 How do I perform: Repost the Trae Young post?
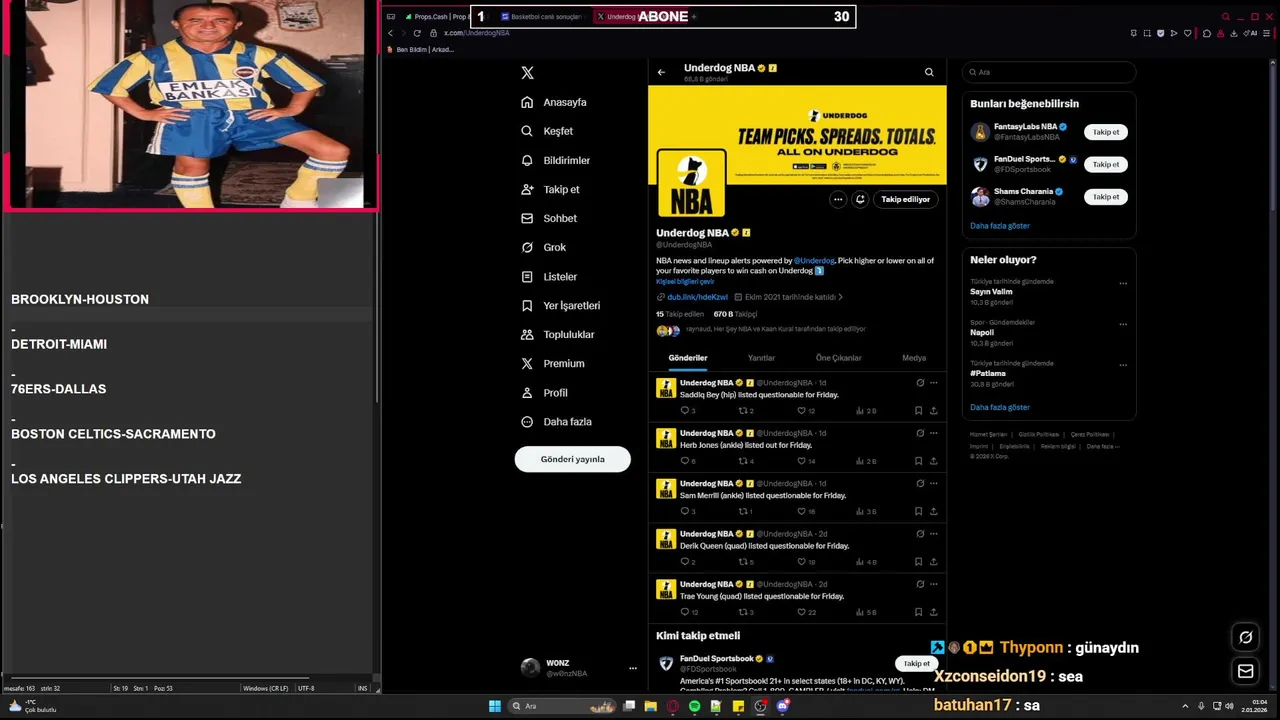click(744, 611)
